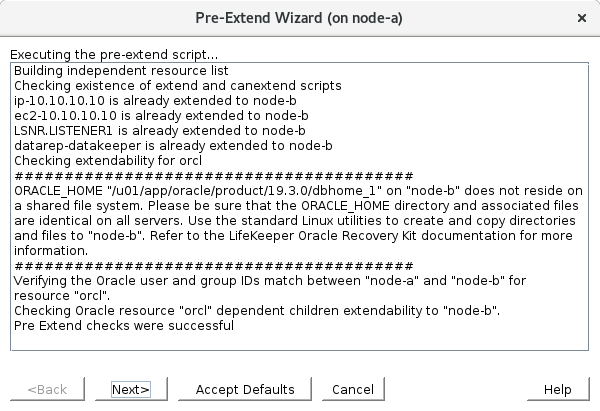The image size is (600, 411).
Task: Click the 'Checking existence of extend' line
Action: 178,86
